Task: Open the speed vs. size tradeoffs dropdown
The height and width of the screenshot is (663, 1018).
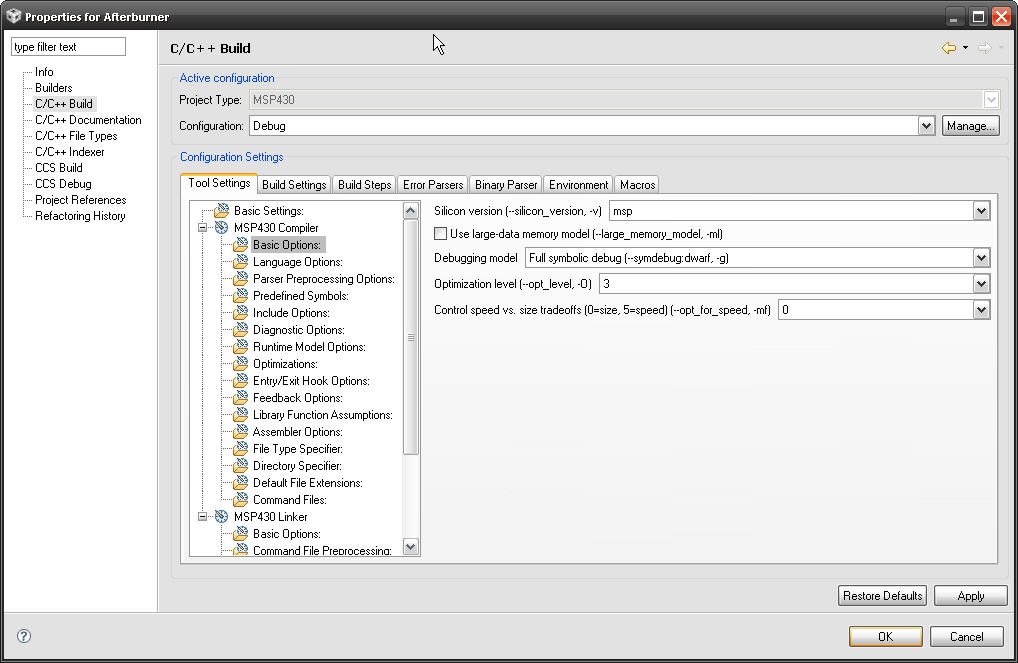Action: click(981, 310)
